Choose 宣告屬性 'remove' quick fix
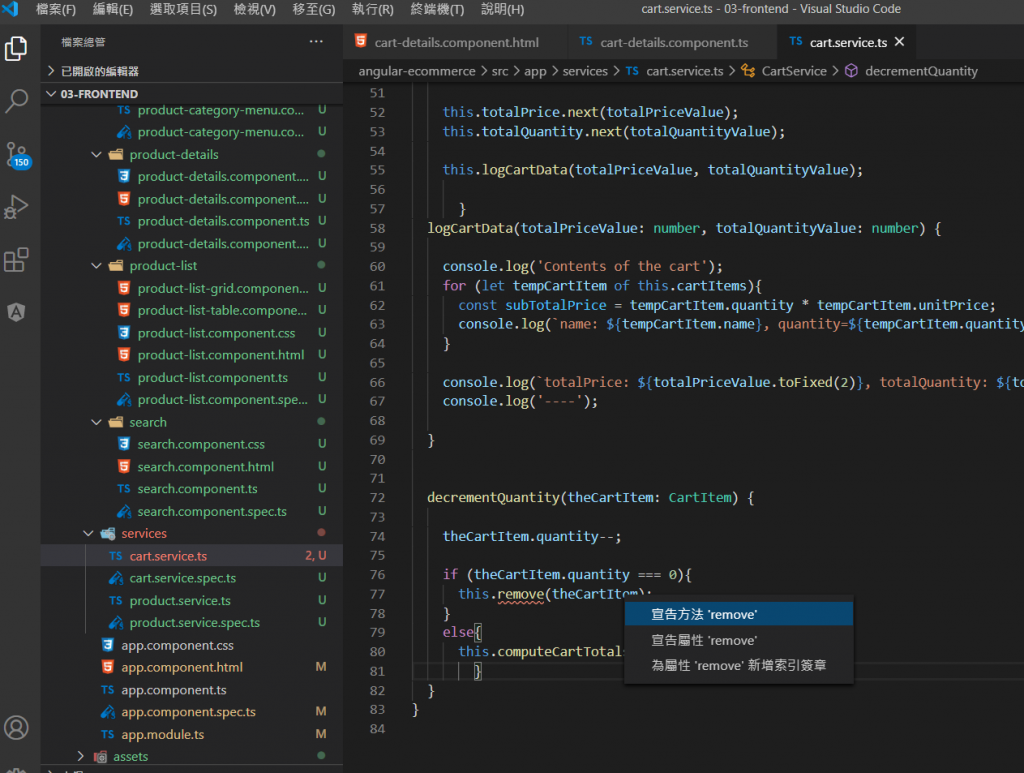Screen dimensions: 1024x773 pos(704,640)
